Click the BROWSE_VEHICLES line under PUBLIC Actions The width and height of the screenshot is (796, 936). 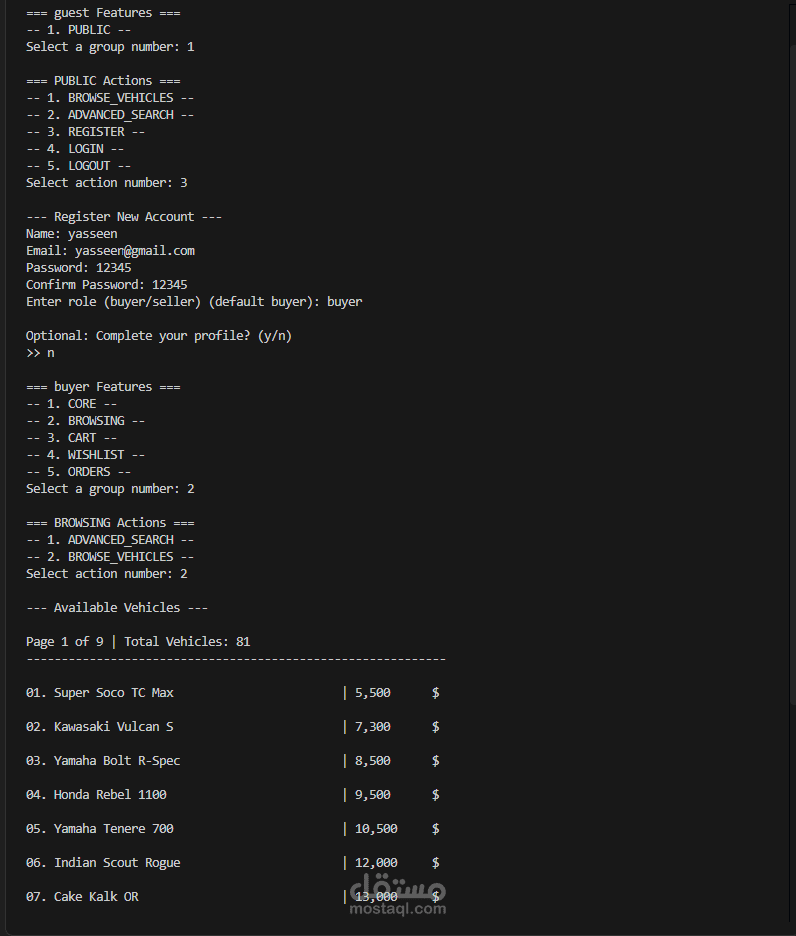110,98
